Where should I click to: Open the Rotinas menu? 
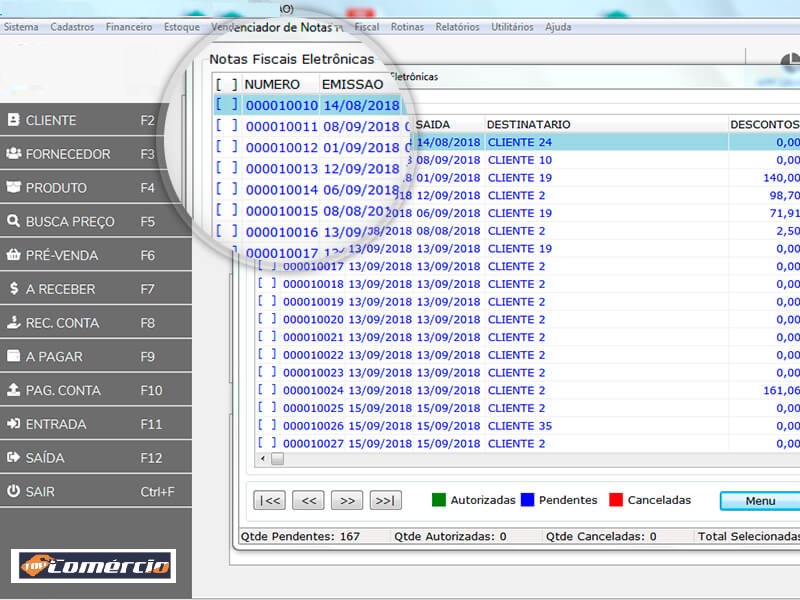pyautogui.click(x=407, y=27)
